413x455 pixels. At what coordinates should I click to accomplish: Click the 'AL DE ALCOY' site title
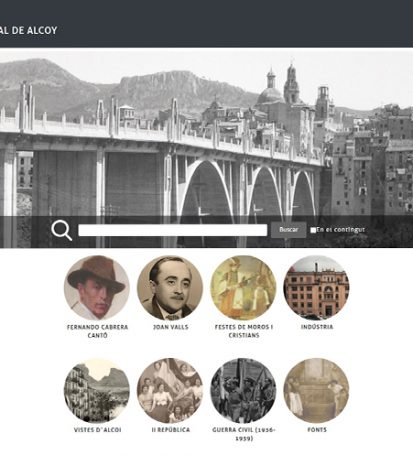coord(29,30)
